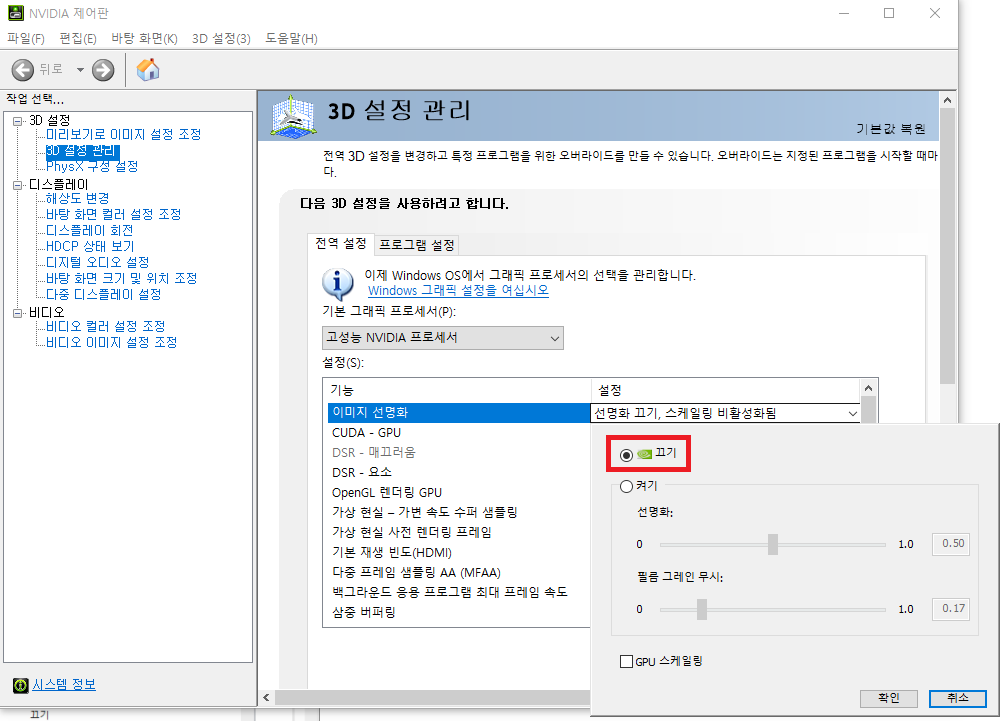Open the 시스템 정보 link
This screenshot has width=1003, height=721.
[64, 685]
